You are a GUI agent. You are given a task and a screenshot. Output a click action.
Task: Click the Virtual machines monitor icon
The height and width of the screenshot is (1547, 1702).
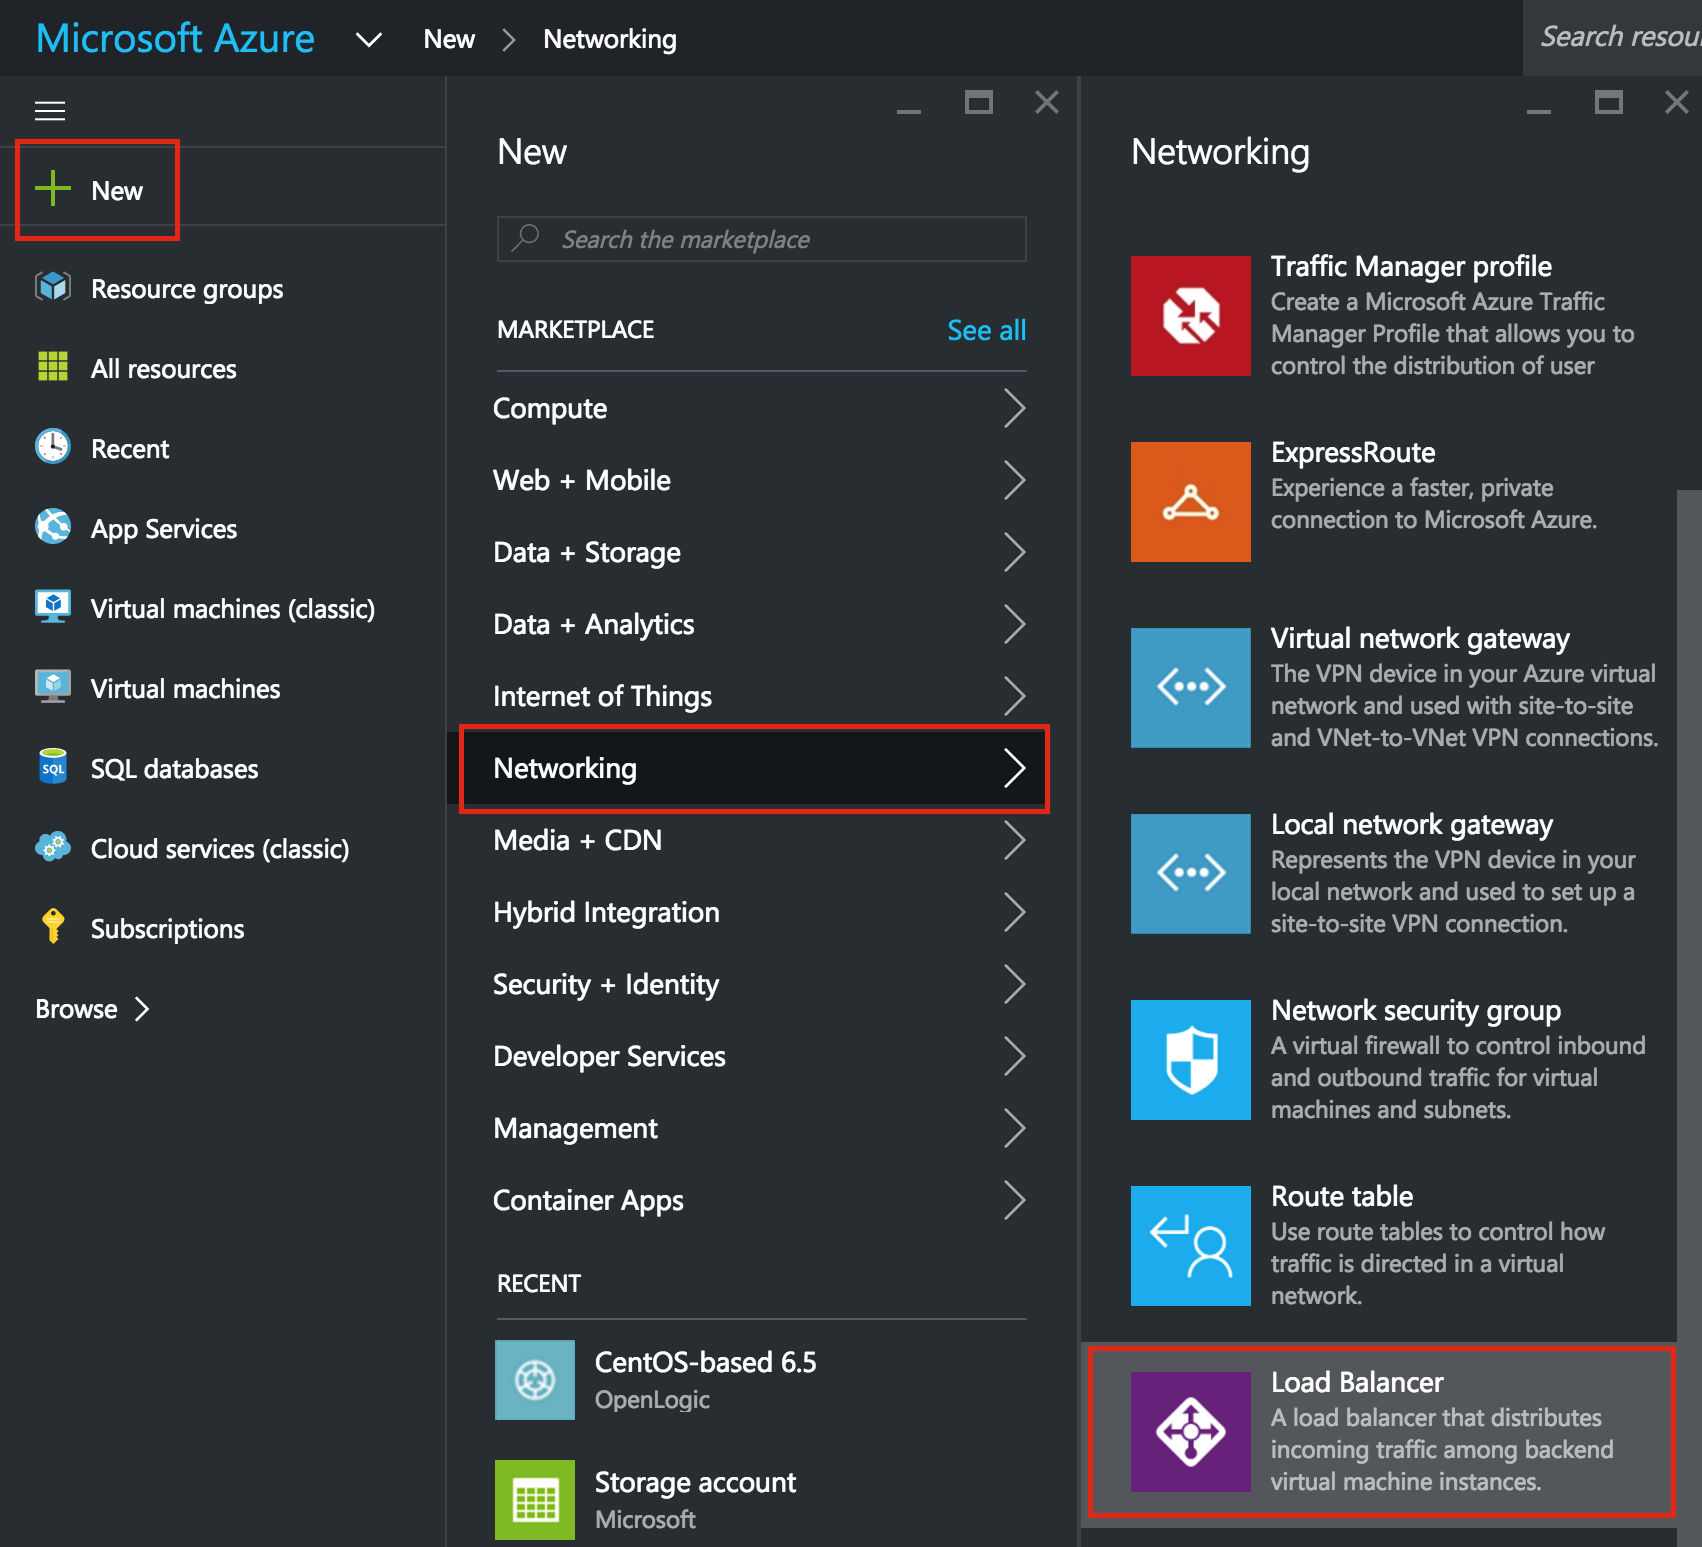click(x=53, y=686)
